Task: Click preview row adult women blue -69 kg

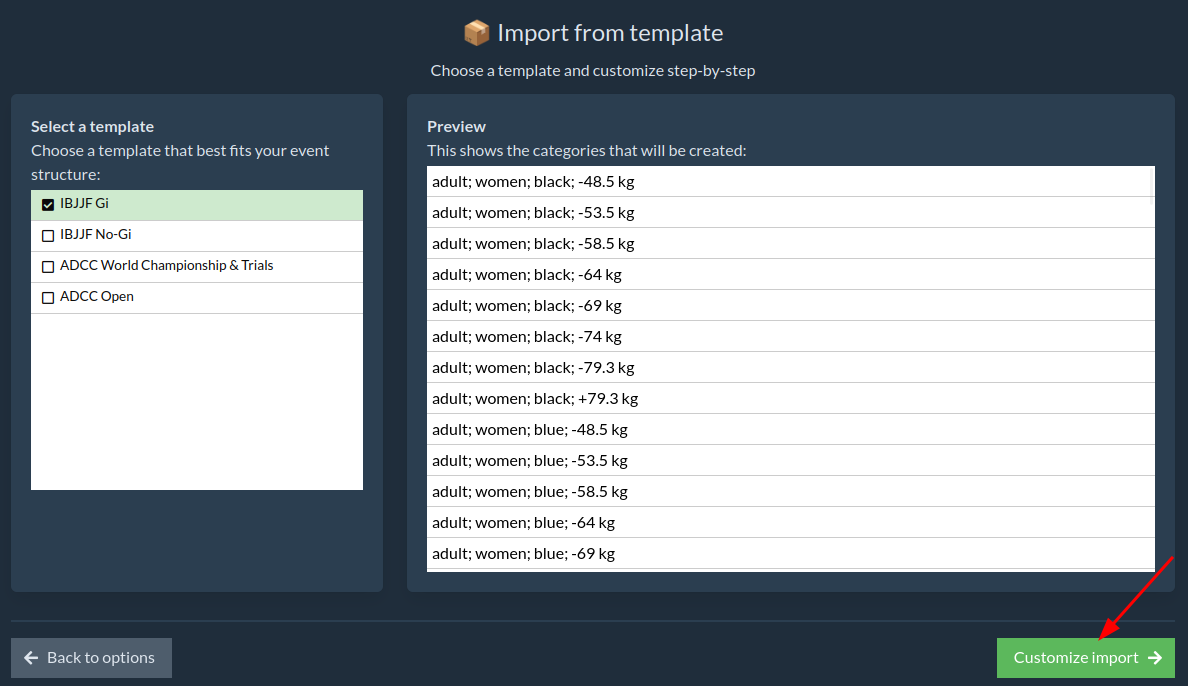Action: click(x=523, y=554)
